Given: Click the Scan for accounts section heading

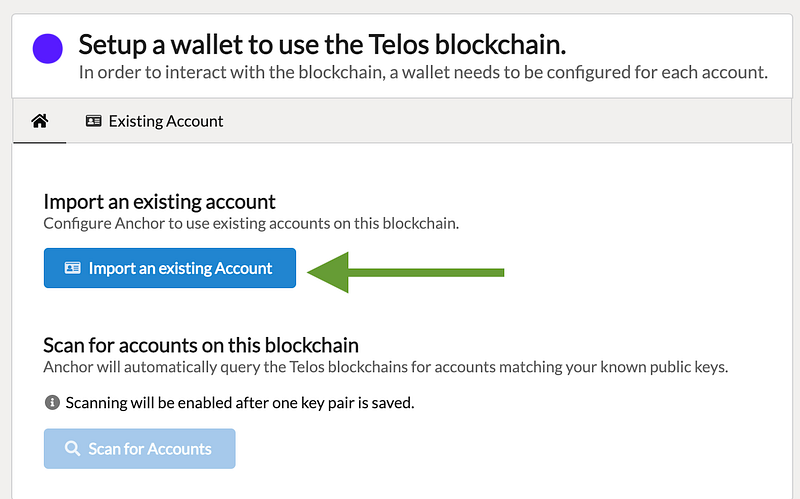Looking at the screenshot, I should coord(201,345).
